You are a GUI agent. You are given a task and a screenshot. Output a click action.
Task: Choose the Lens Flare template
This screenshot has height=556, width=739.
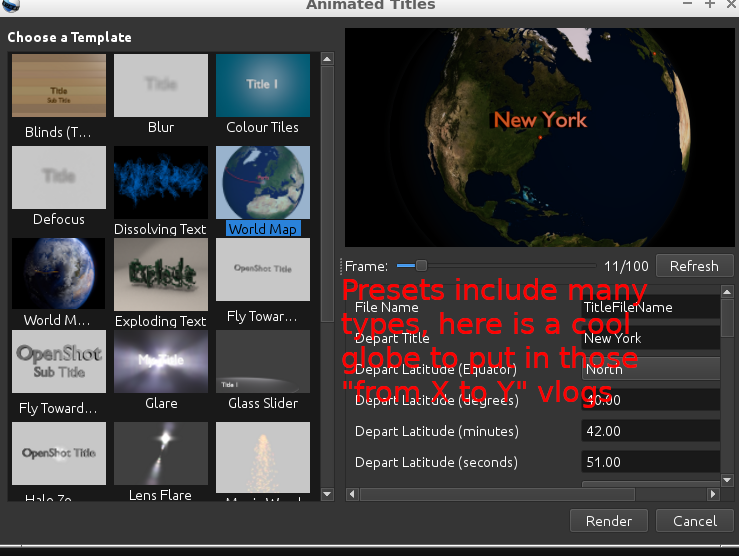[x=160, y=455]
